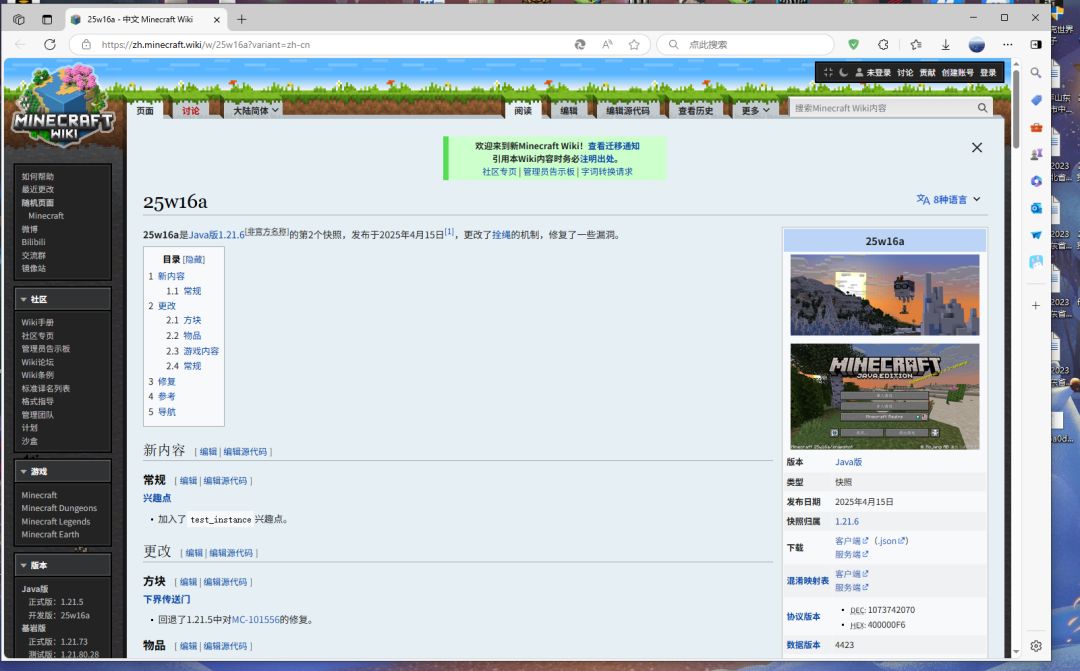Open the tab actions menu icon
The height and width of the screenshot is (671, 1080).
(47, 19)
